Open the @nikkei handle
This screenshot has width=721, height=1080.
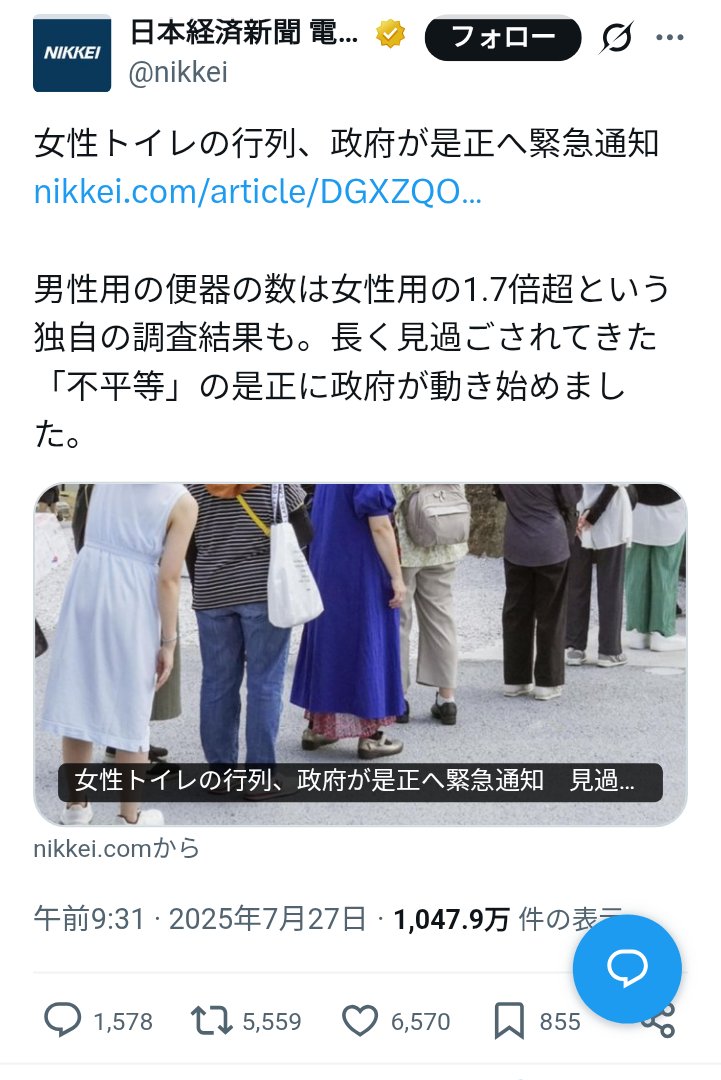[x=178, y=72]
